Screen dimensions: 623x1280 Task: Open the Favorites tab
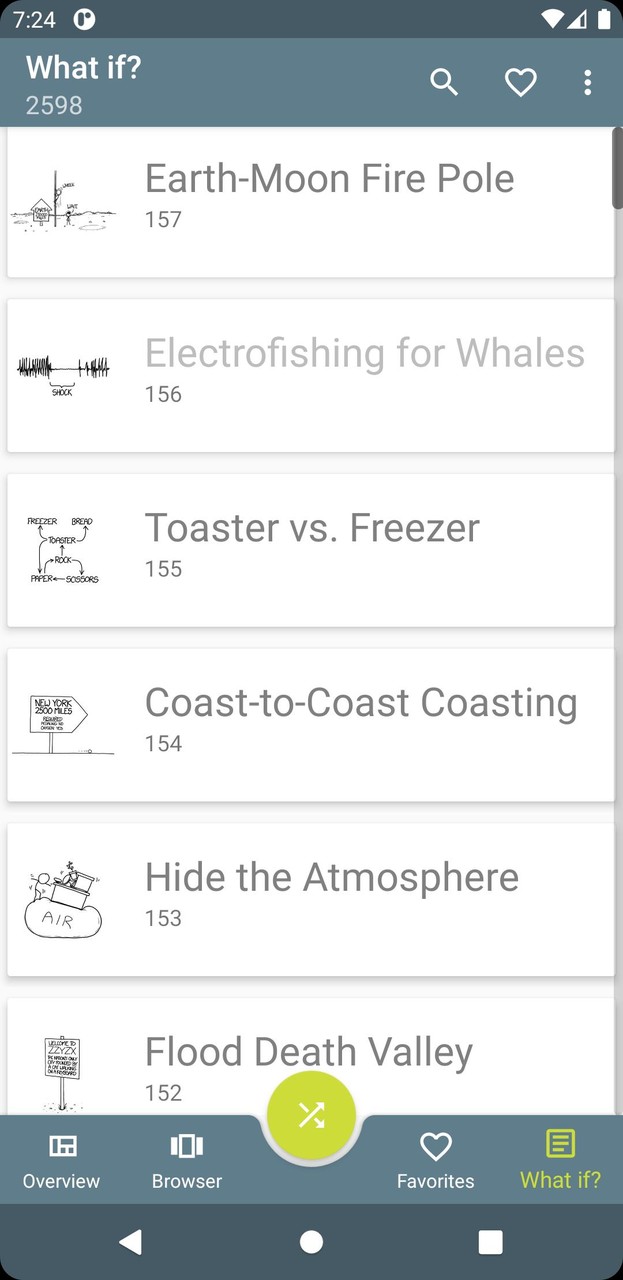[435, 1160]
